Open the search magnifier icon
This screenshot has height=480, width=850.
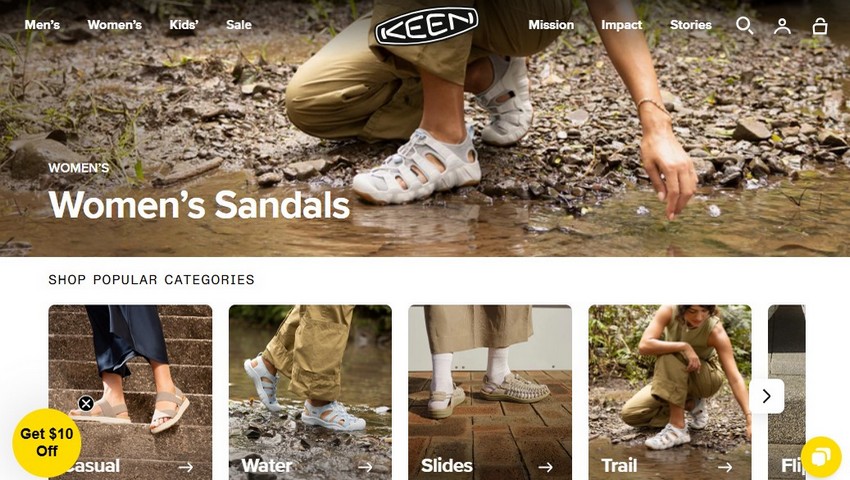coord(744,25)
